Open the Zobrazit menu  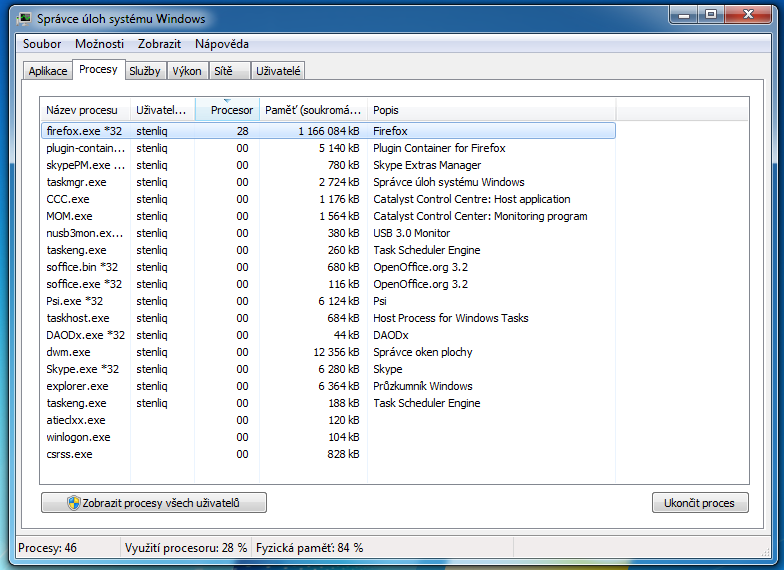coord(159,44)
